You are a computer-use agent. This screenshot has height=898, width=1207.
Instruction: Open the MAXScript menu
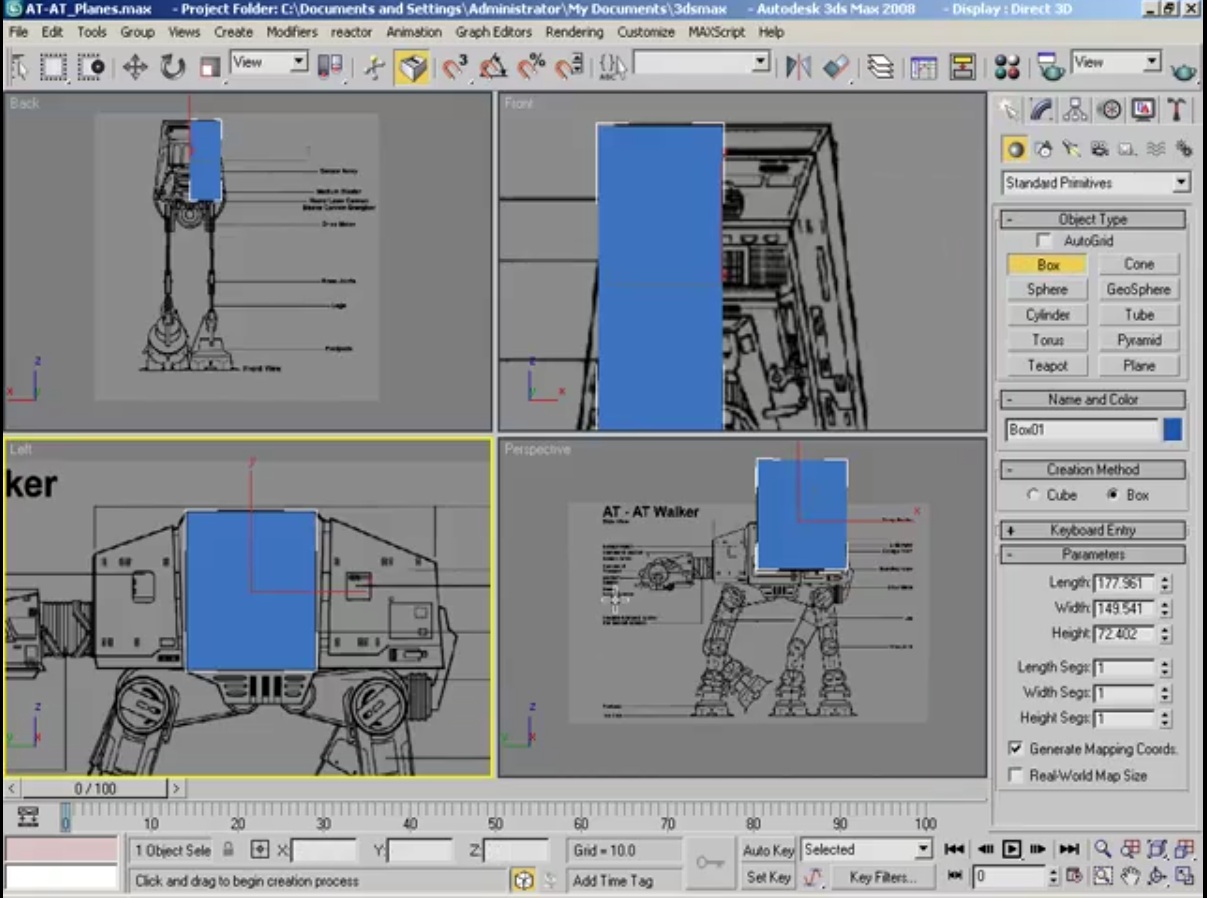click(x=716, y=32)
